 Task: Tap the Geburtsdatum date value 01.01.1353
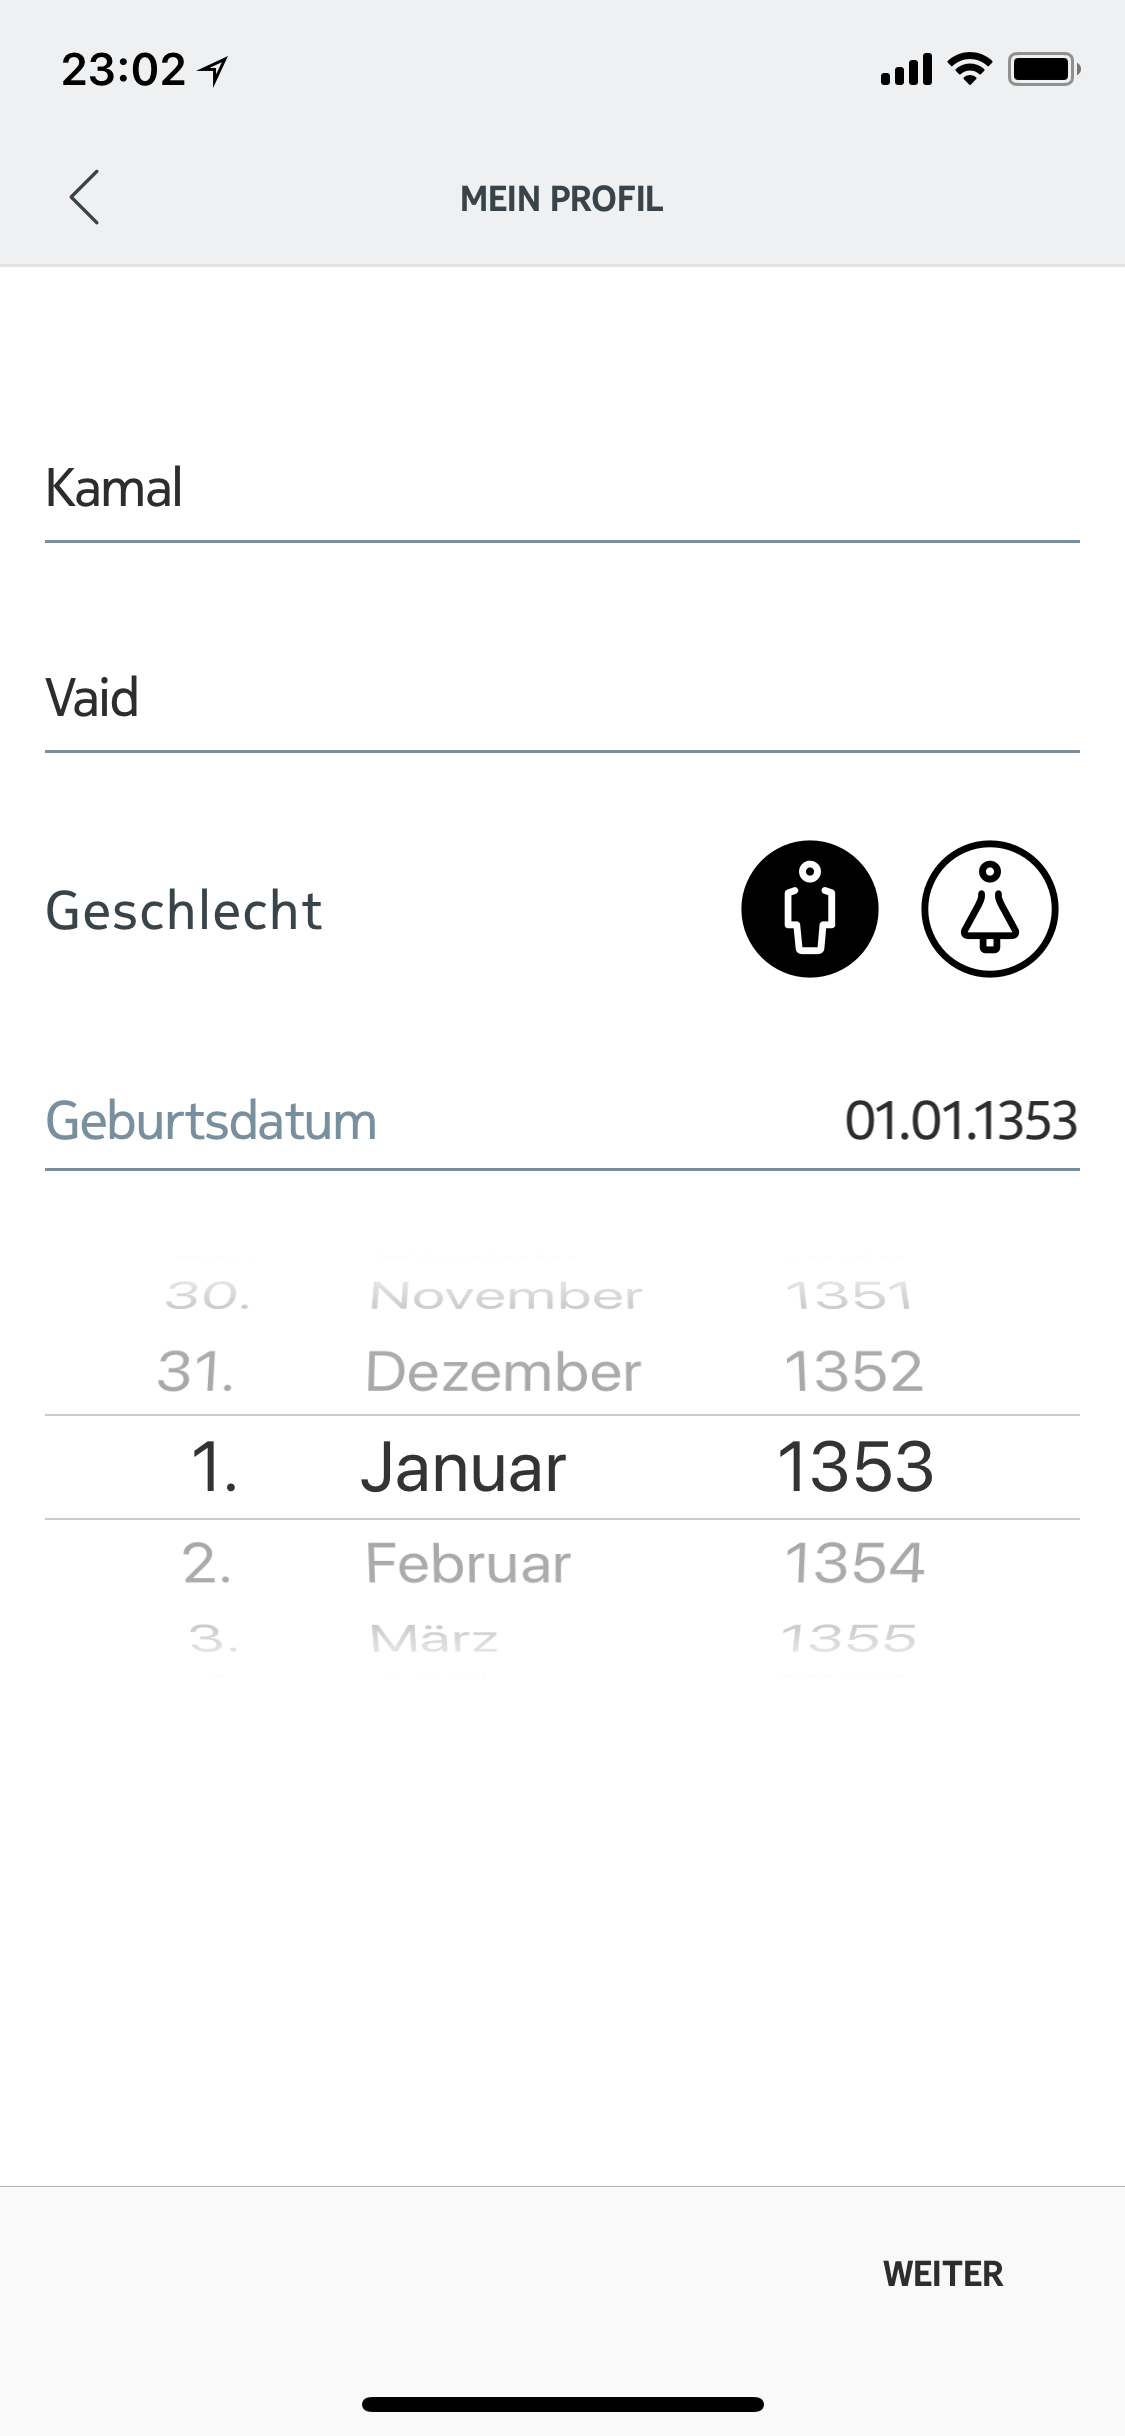pyautogui.click(x=960, y=1121)
